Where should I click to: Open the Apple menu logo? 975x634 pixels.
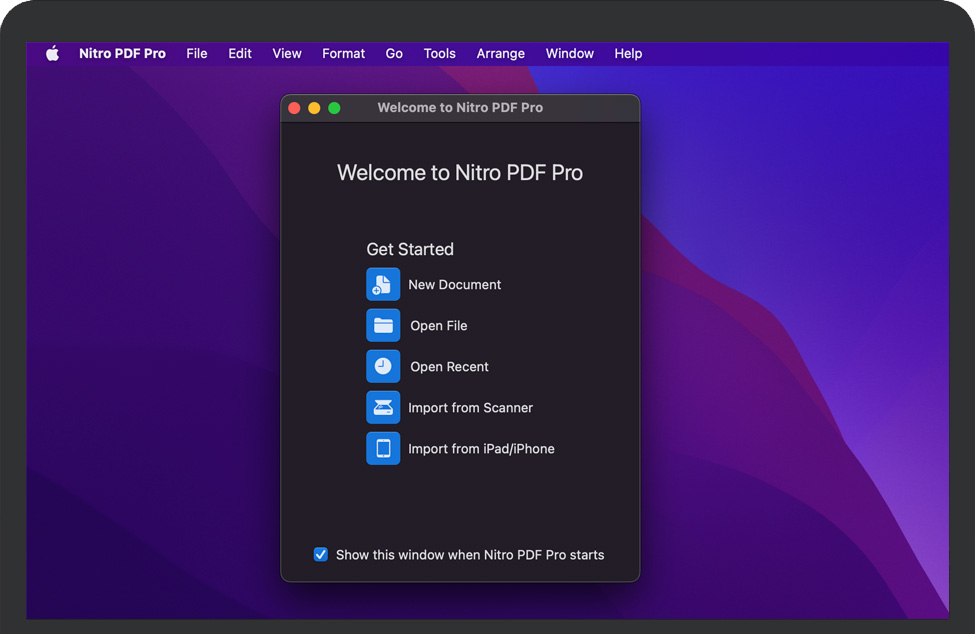[x=52, y=54]
